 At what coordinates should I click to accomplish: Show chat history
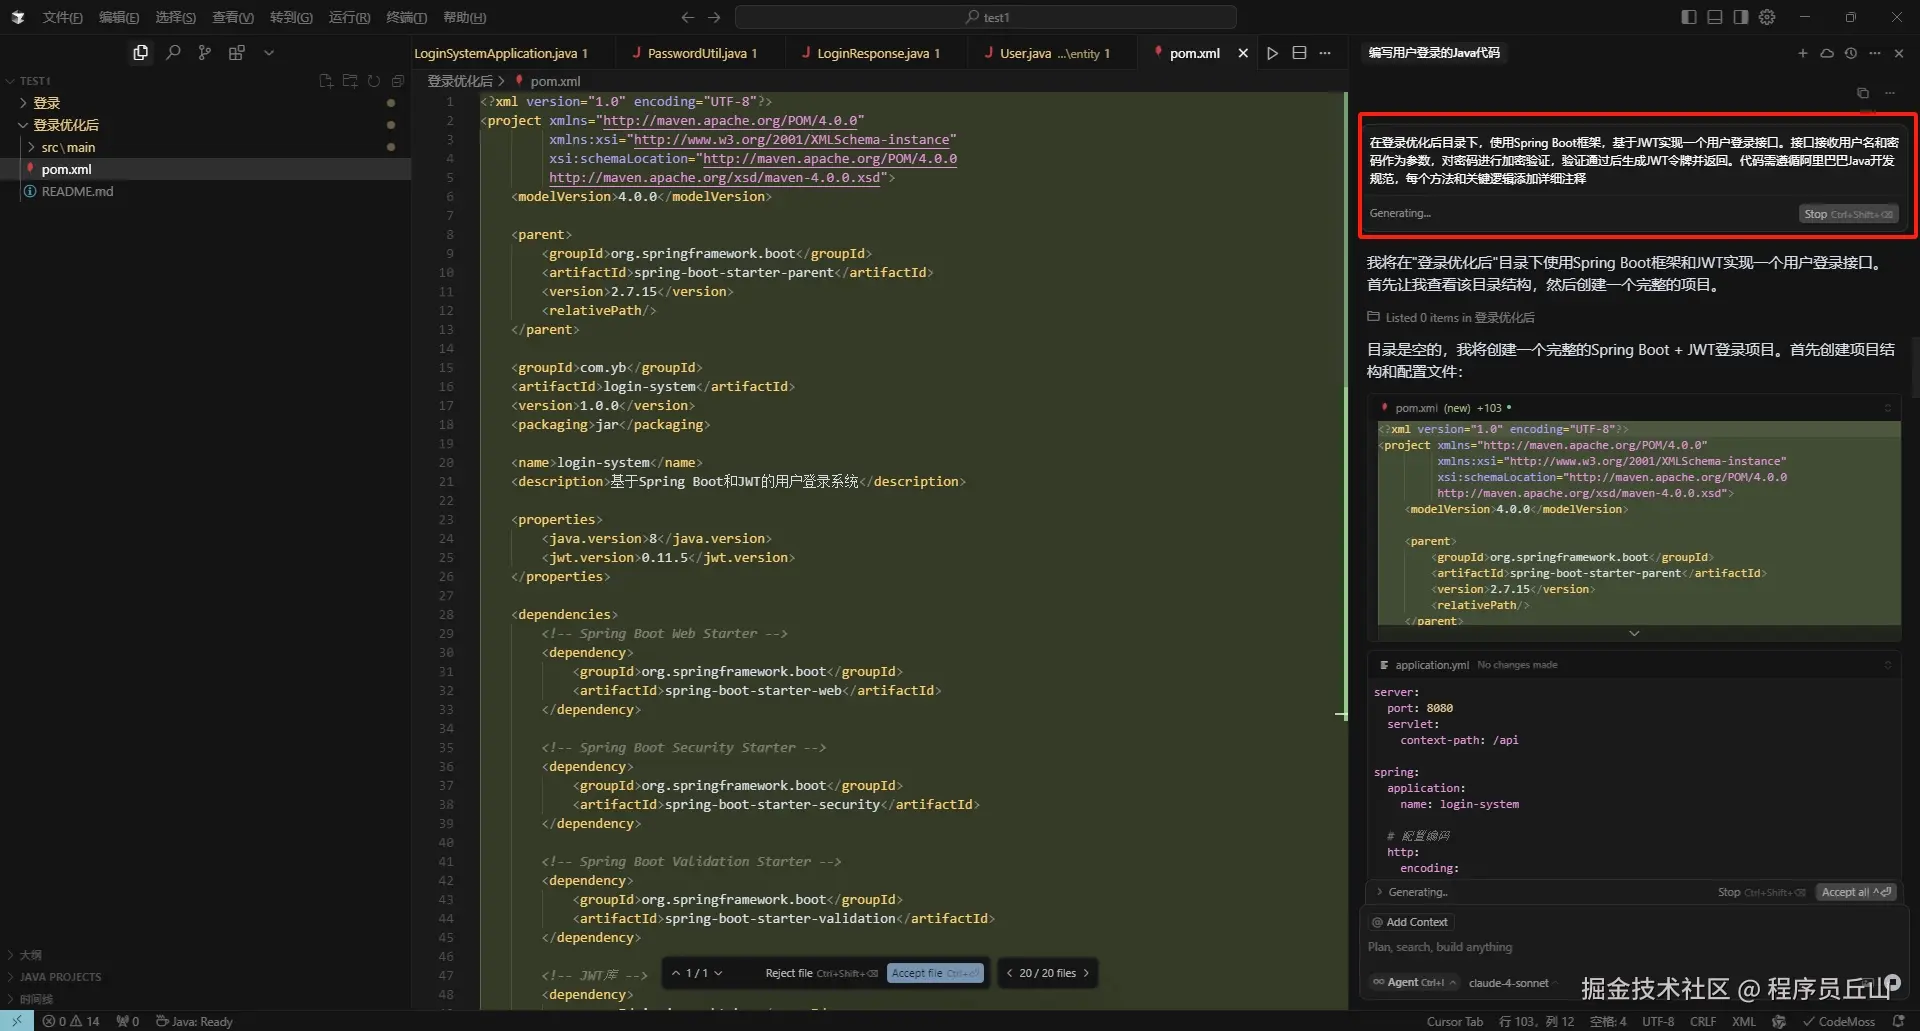[1851, 53]
